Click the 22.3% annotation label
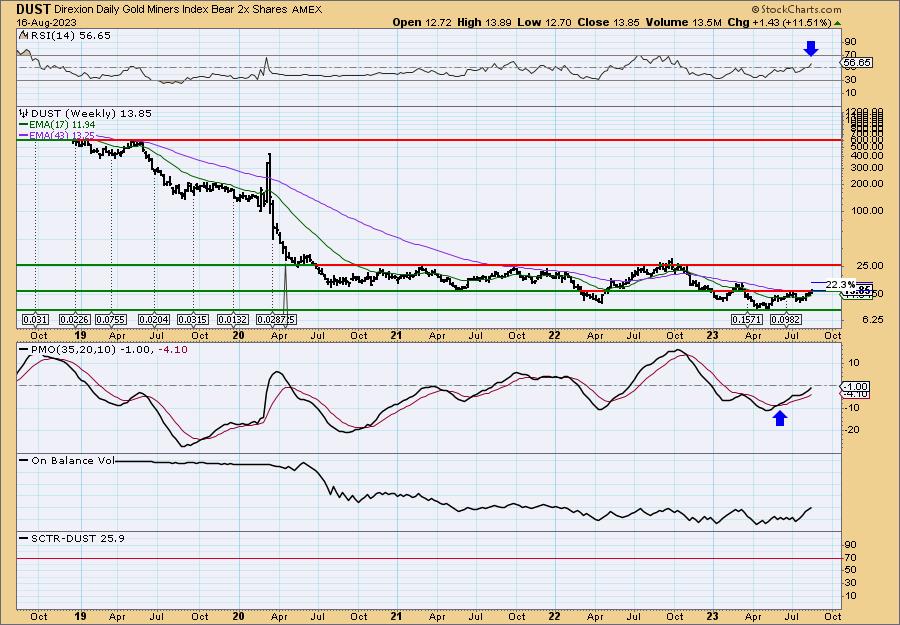The width and height of the screenshot is (900, 625). coord(840,284)
